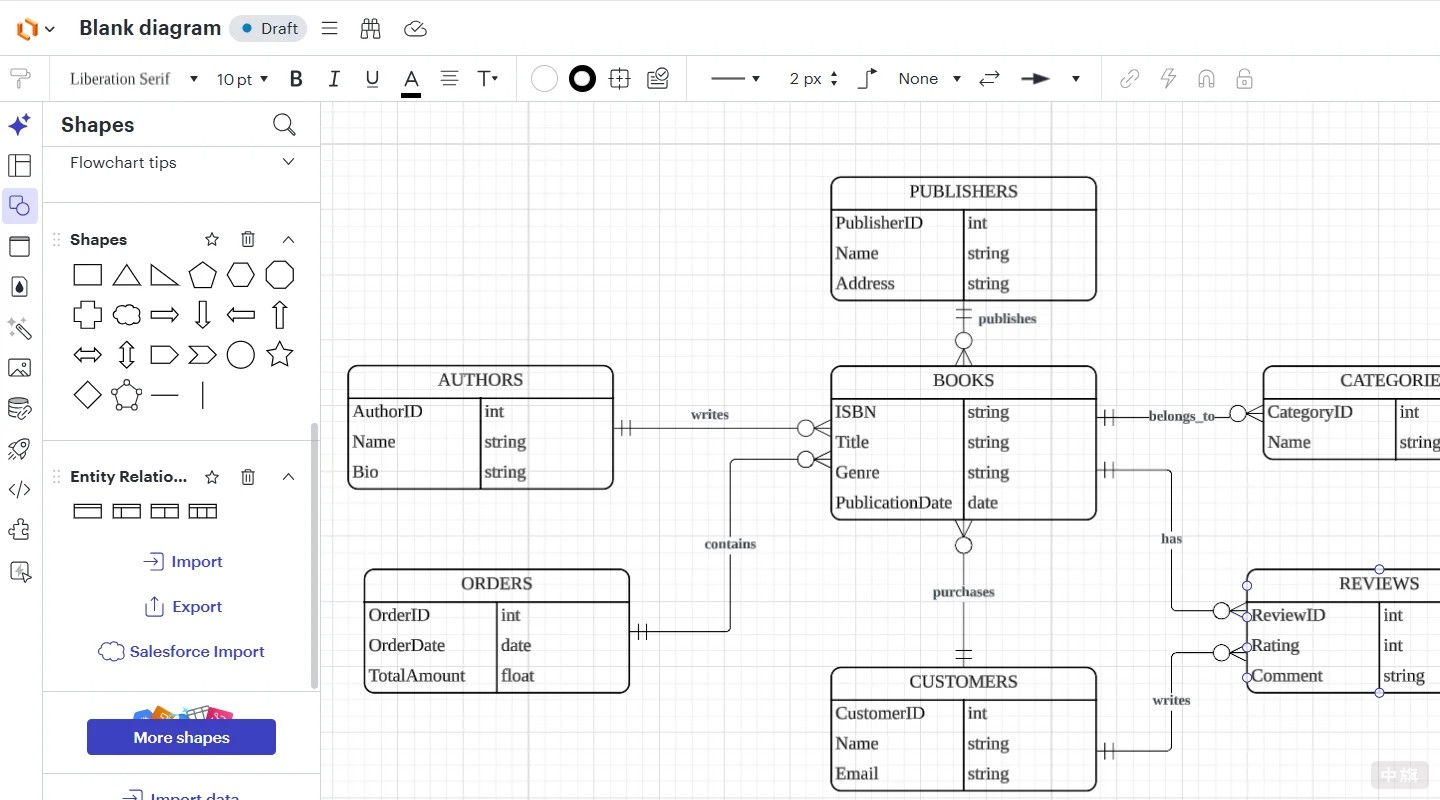This screenshot has width=1440, height=800.
Task: Click the Draft status badge
Action: click(267, 28)
